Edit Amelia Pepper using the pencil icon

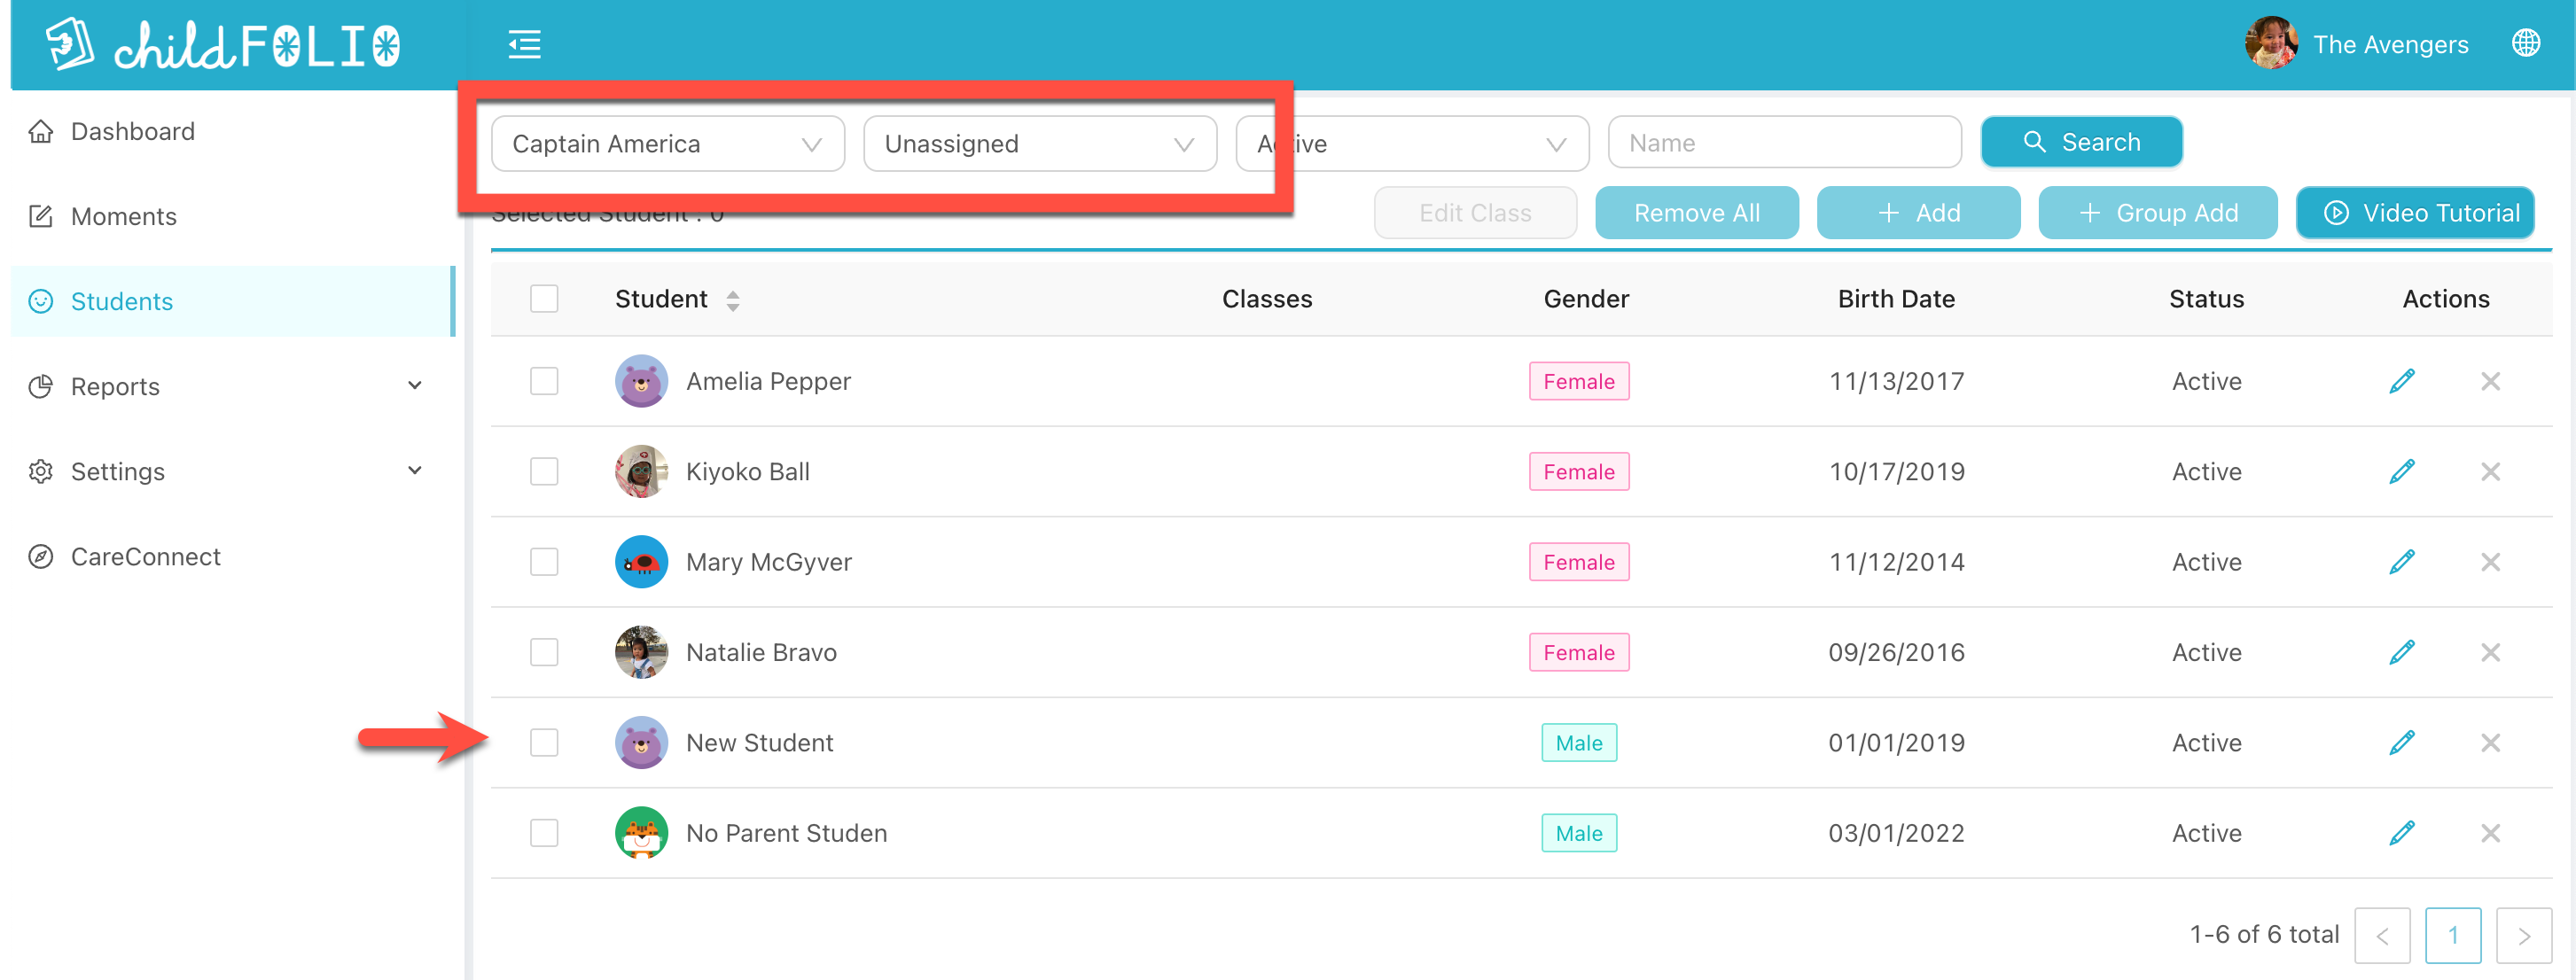2403,381
